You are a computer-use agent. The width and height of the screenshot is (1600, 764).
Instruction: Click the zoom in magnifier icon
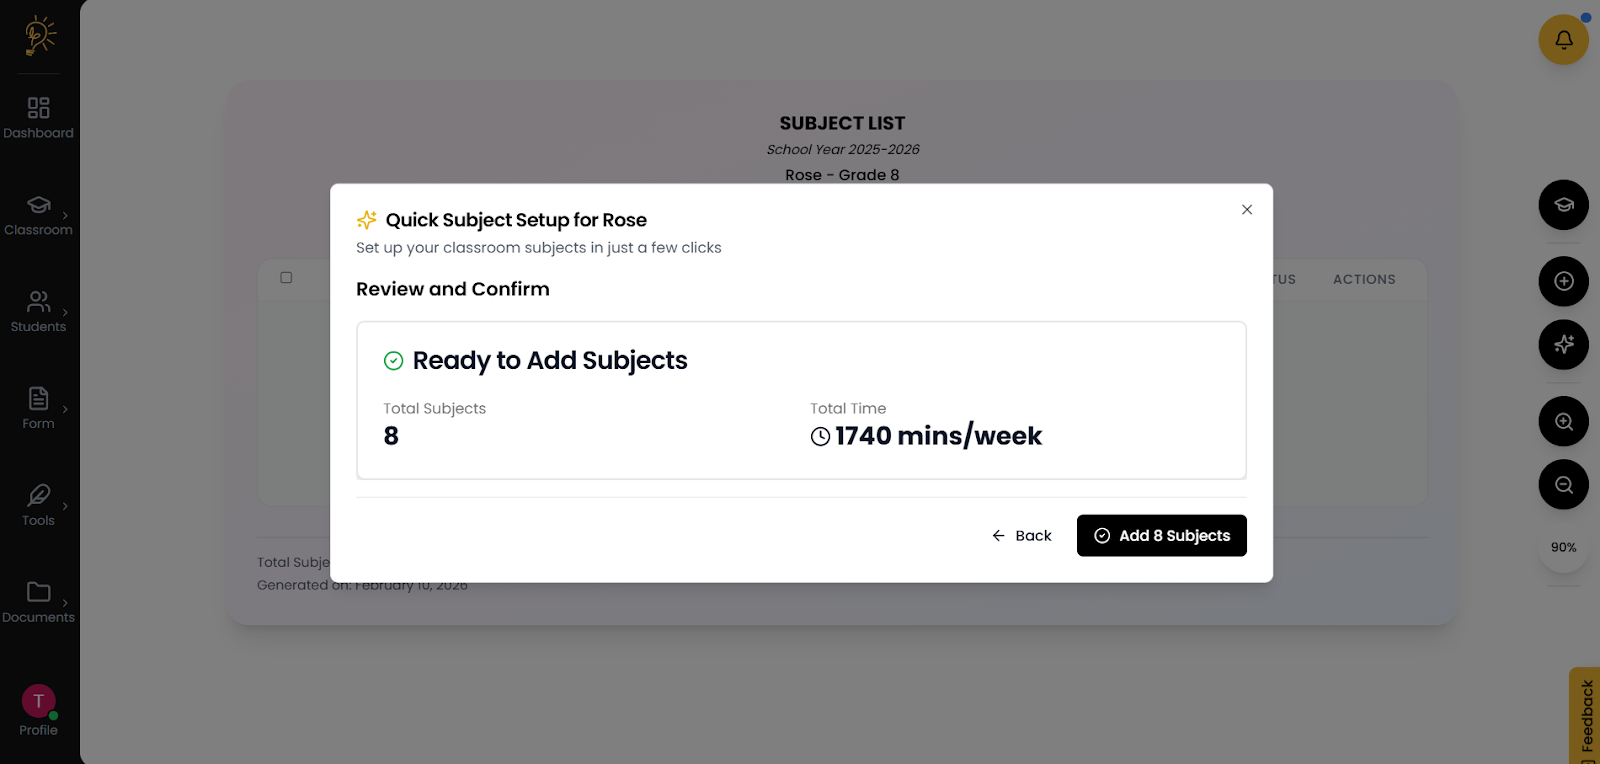(1563, 422)
